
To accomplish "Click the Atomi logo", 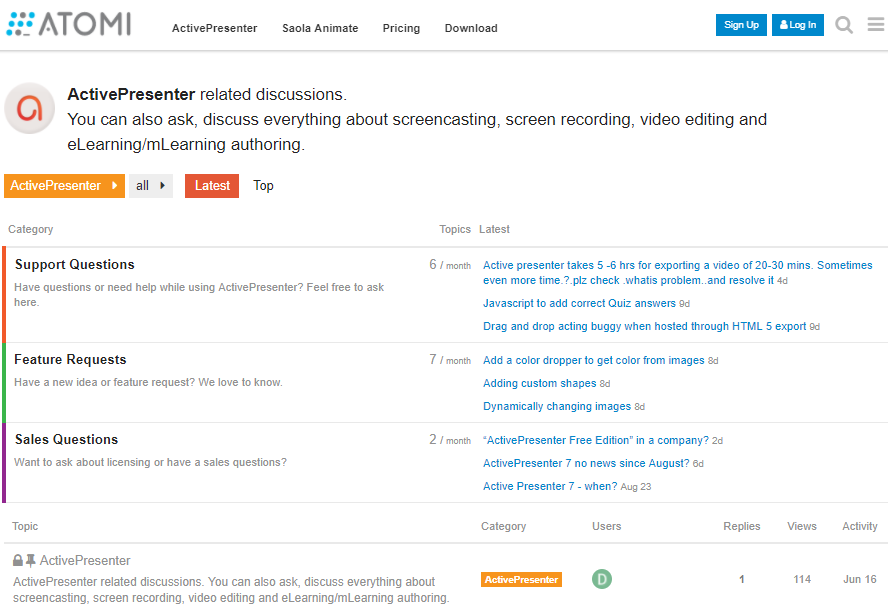I will pos(69,24).
